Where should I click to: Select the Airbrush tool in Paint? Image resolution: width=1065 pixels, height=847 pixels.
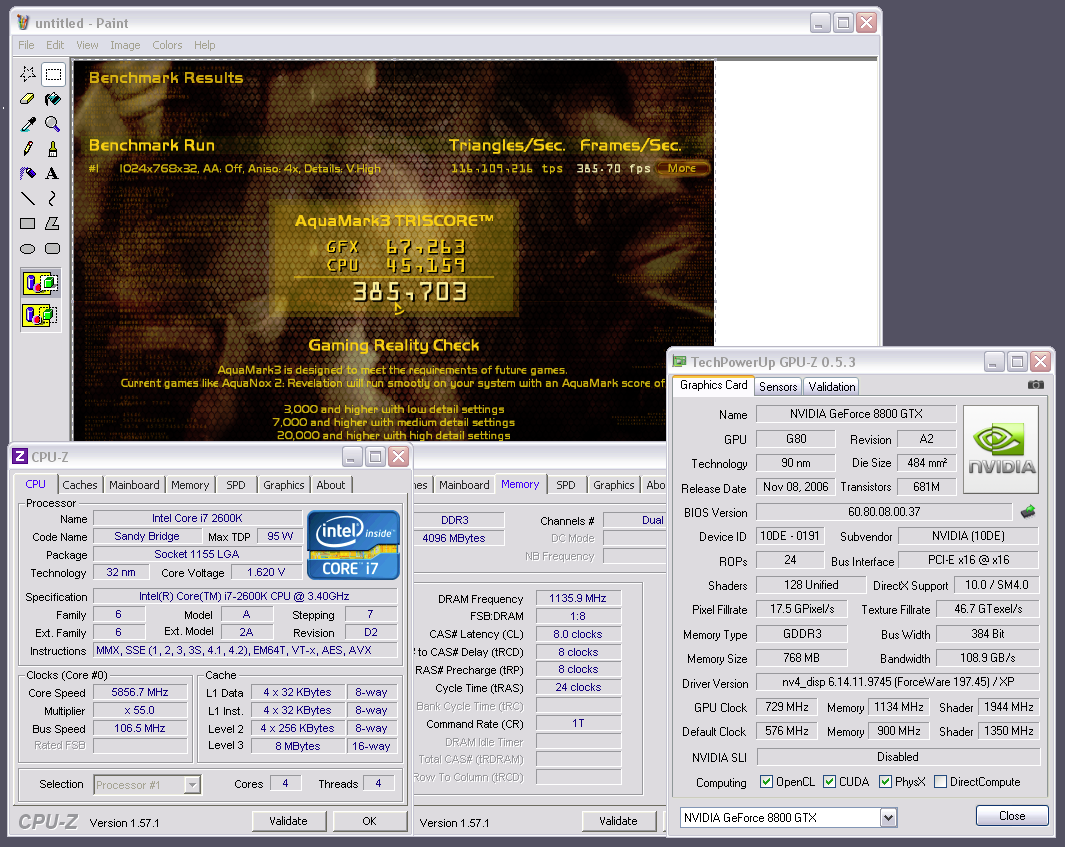(x=28, y=174)
